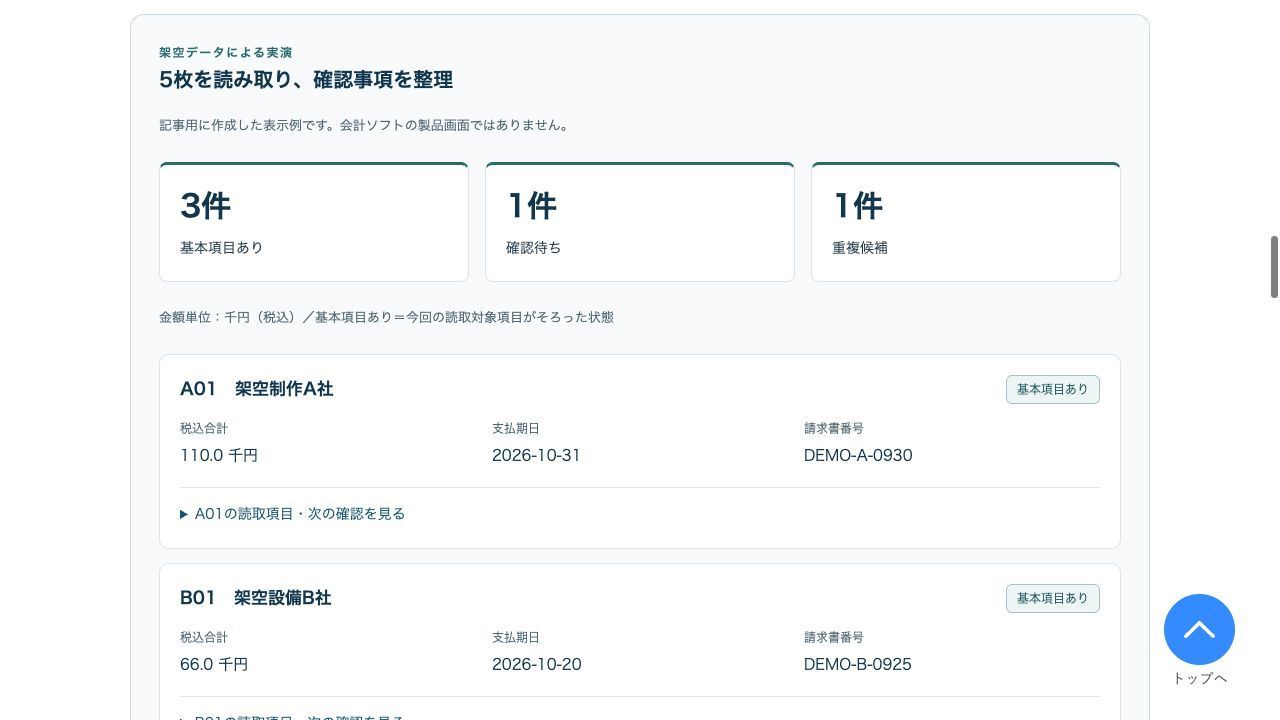Click the '請求書番号' label in A01 card
The image size is (1280, 720).
pyautogui.click(x=834, y=428)
